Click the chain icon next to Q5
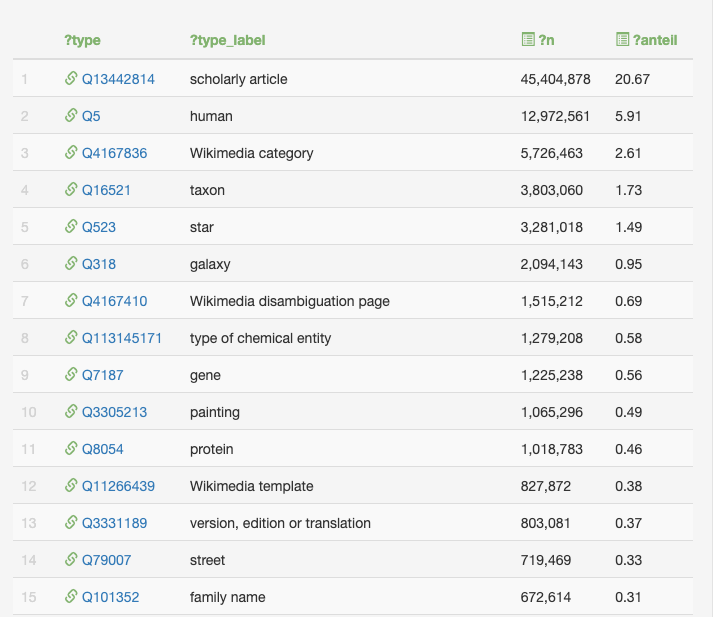The image size is (714, 617). click(x=71, y=116)
